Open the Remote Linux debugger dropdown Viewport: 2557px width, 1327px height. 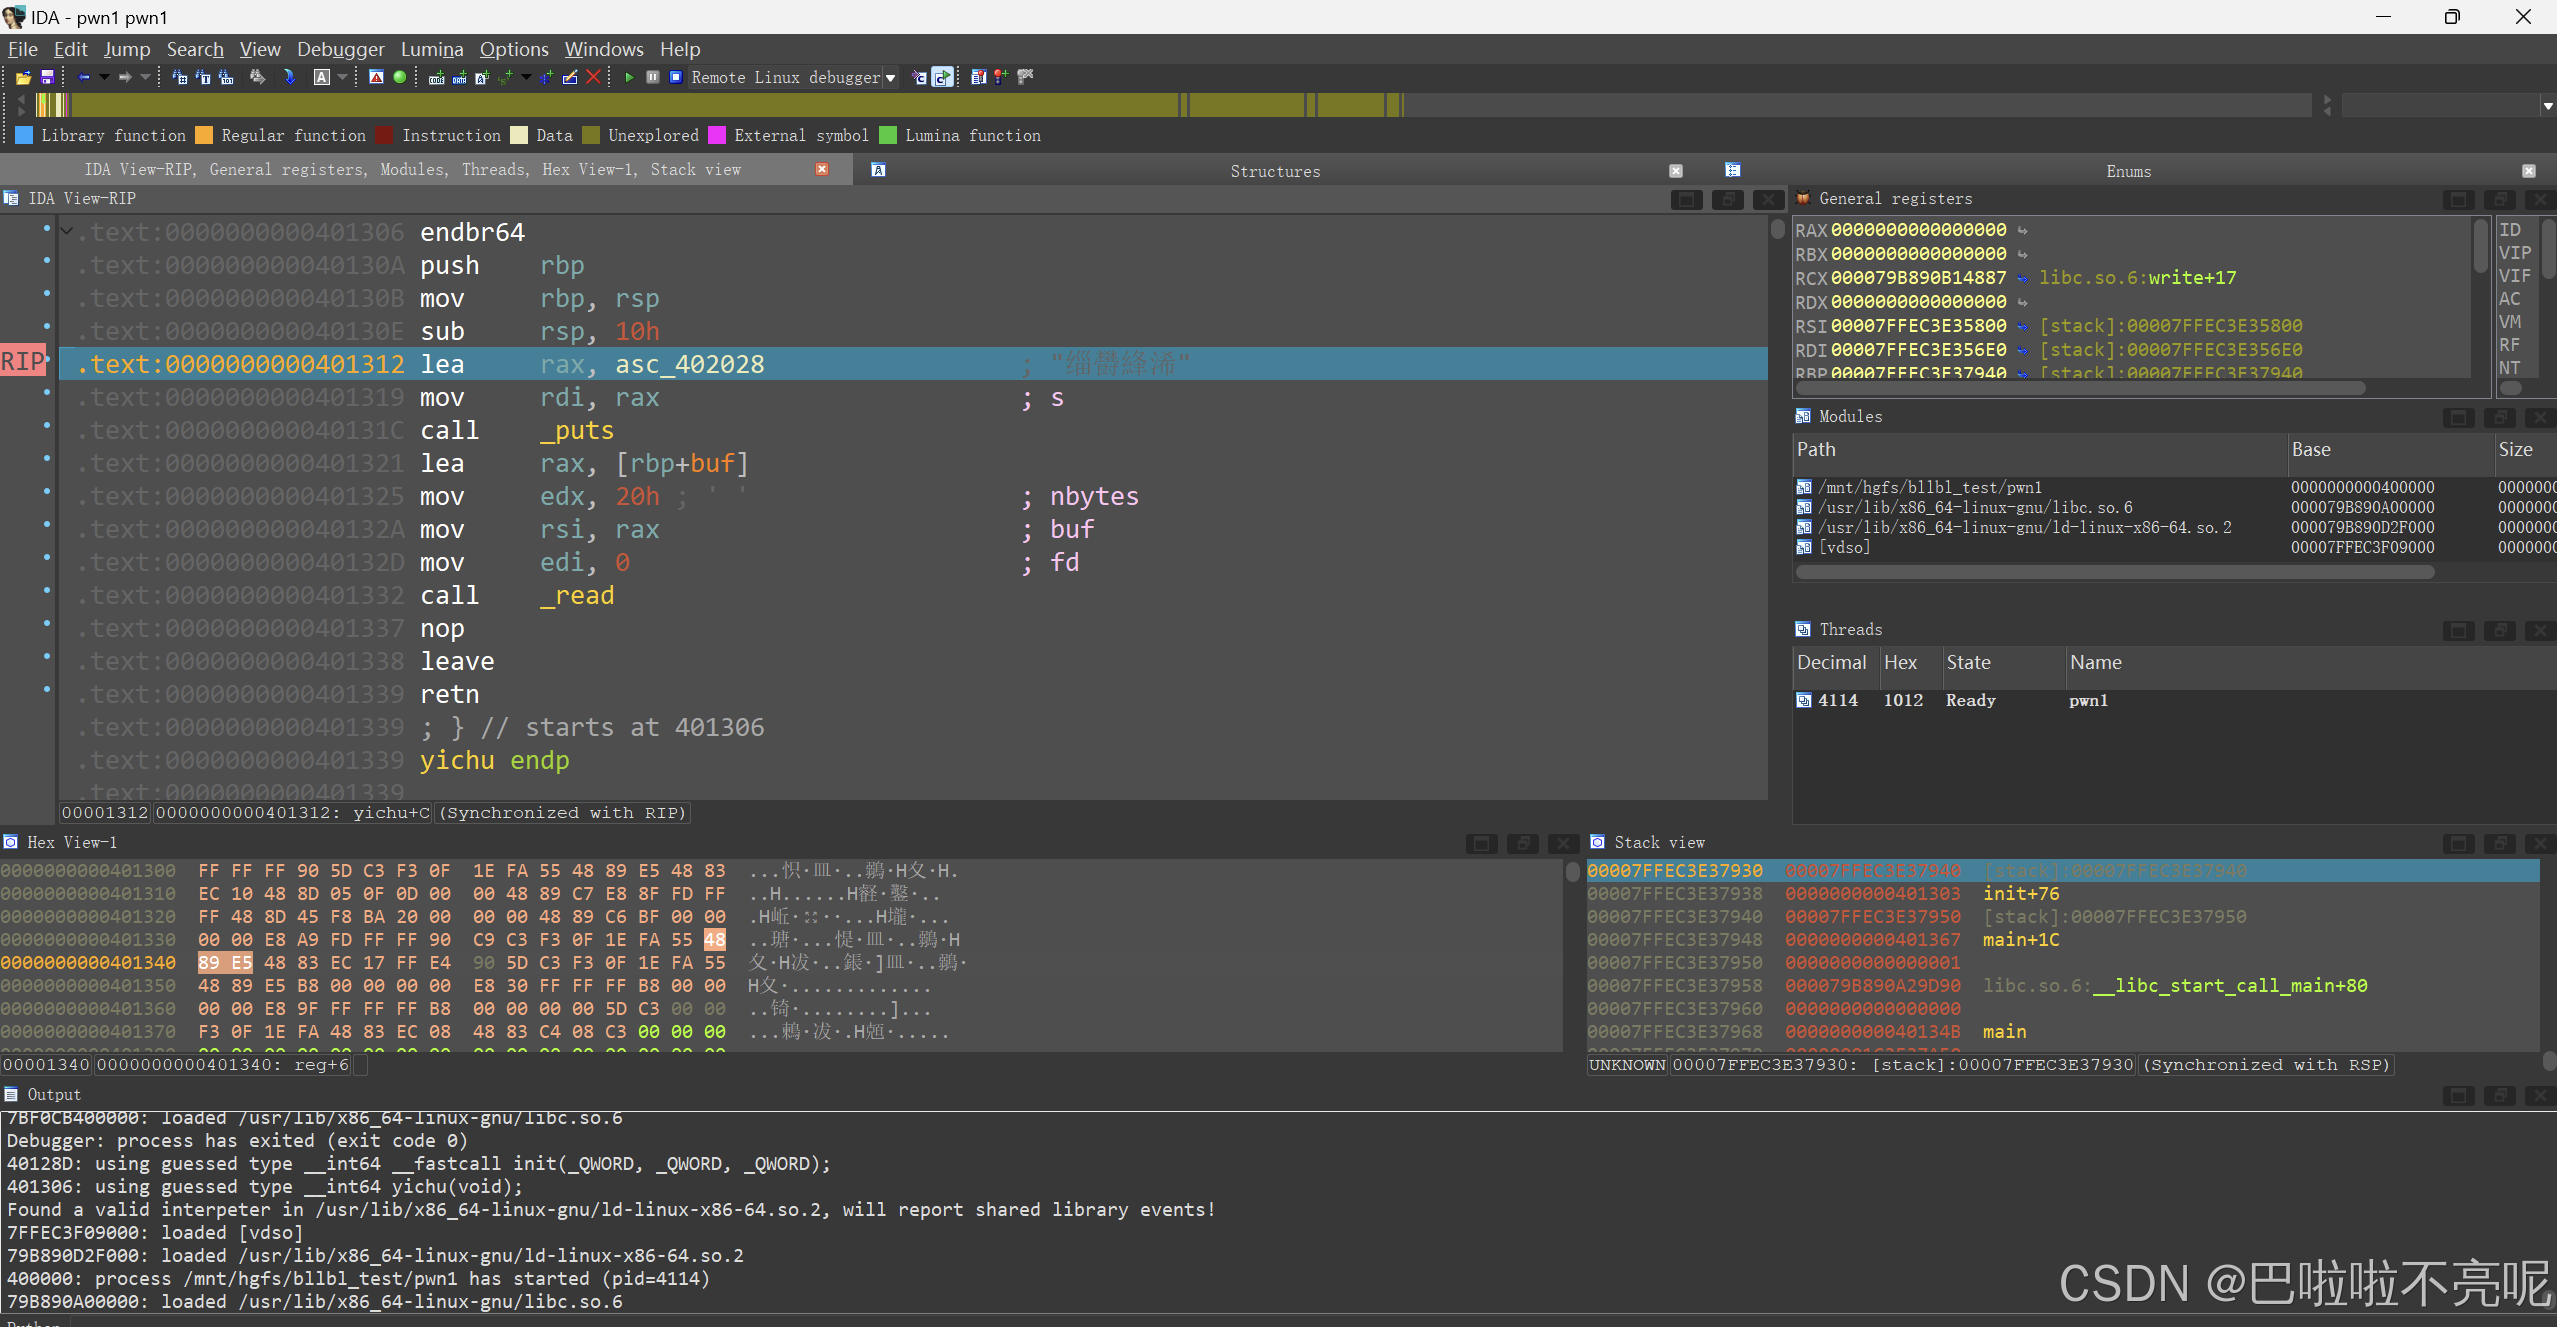tap(890, 78)
